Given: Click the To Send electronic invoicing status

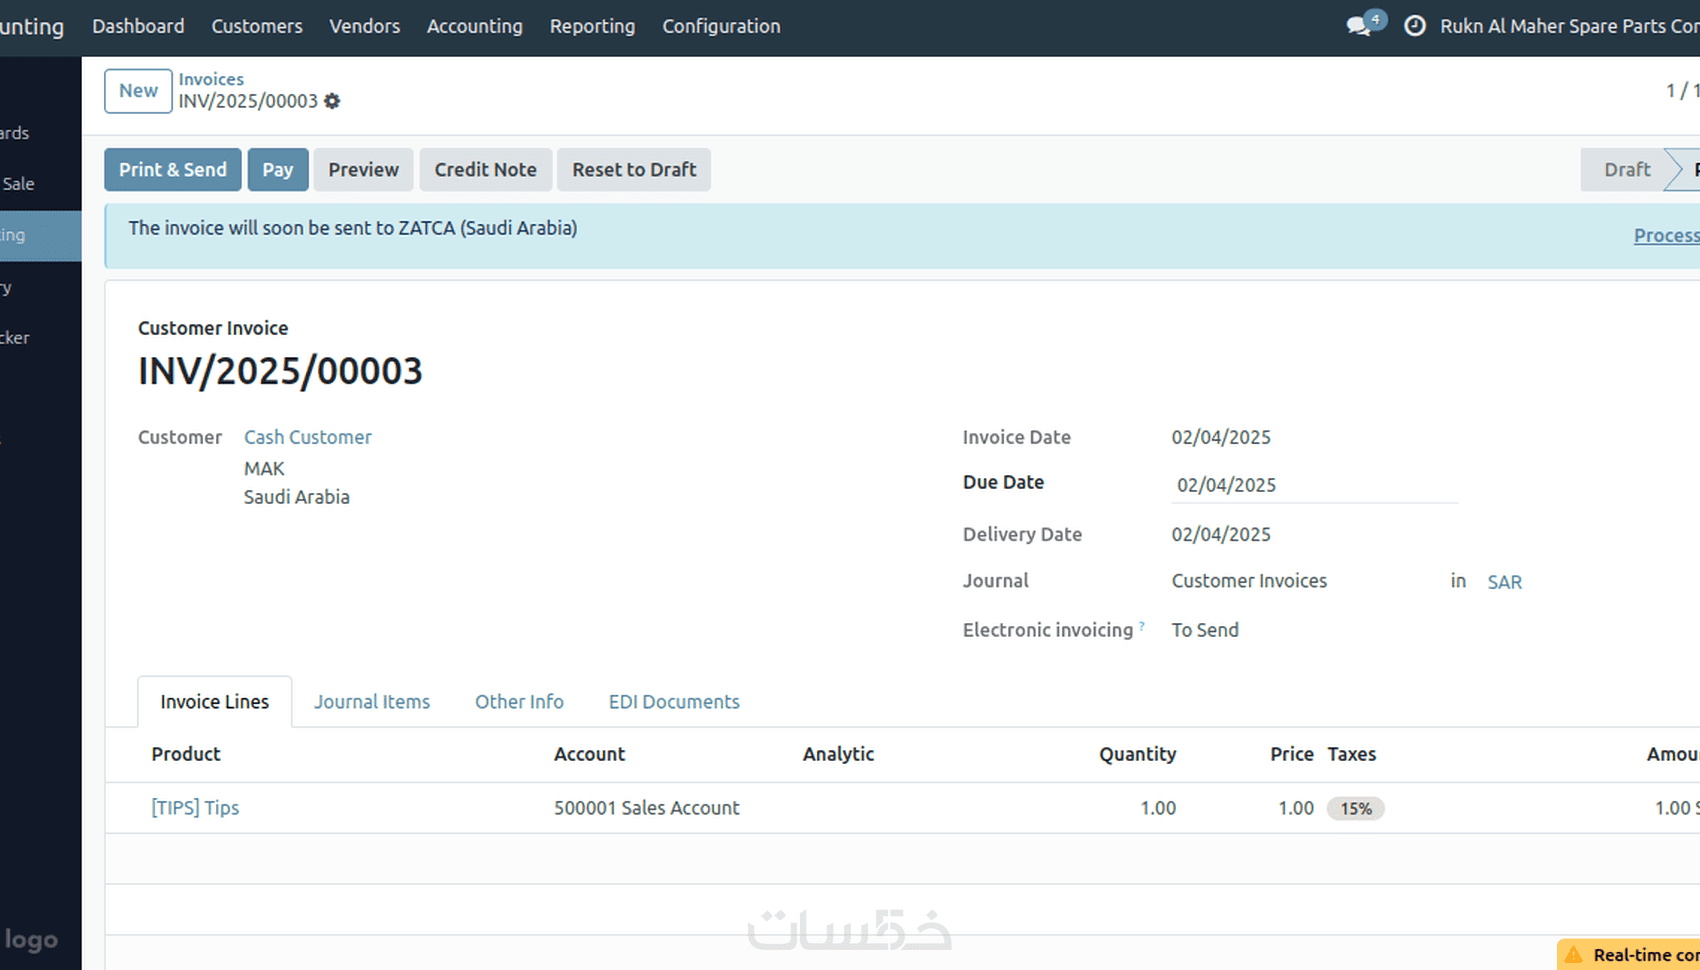Looking at the screenshot, I should 1205,630.
